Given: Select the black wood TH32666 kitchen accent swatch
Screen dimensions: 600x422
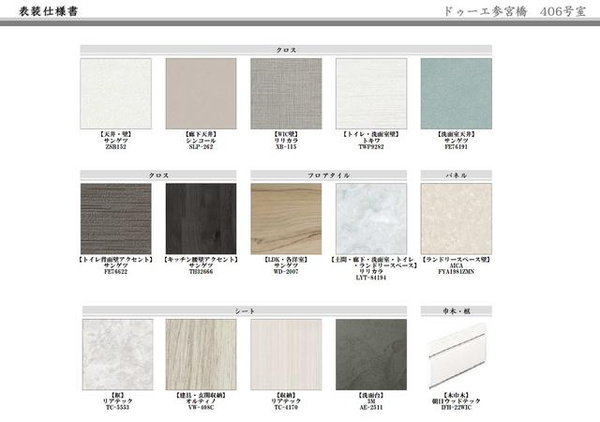Looking at the screenshot, I should pos(201,218).
